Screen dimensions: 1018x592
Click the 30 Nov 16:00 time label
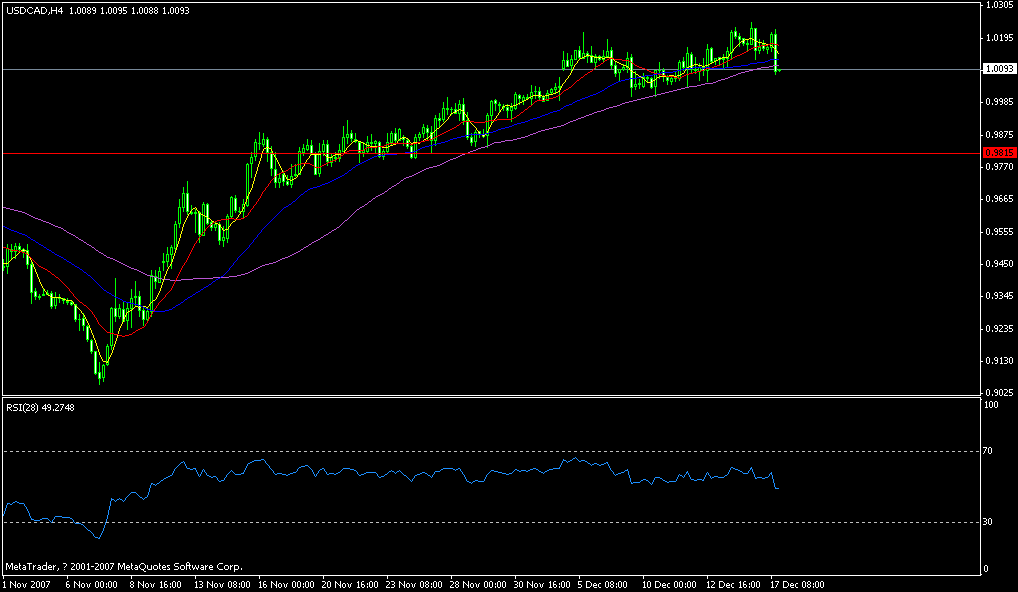coord(544,584)
